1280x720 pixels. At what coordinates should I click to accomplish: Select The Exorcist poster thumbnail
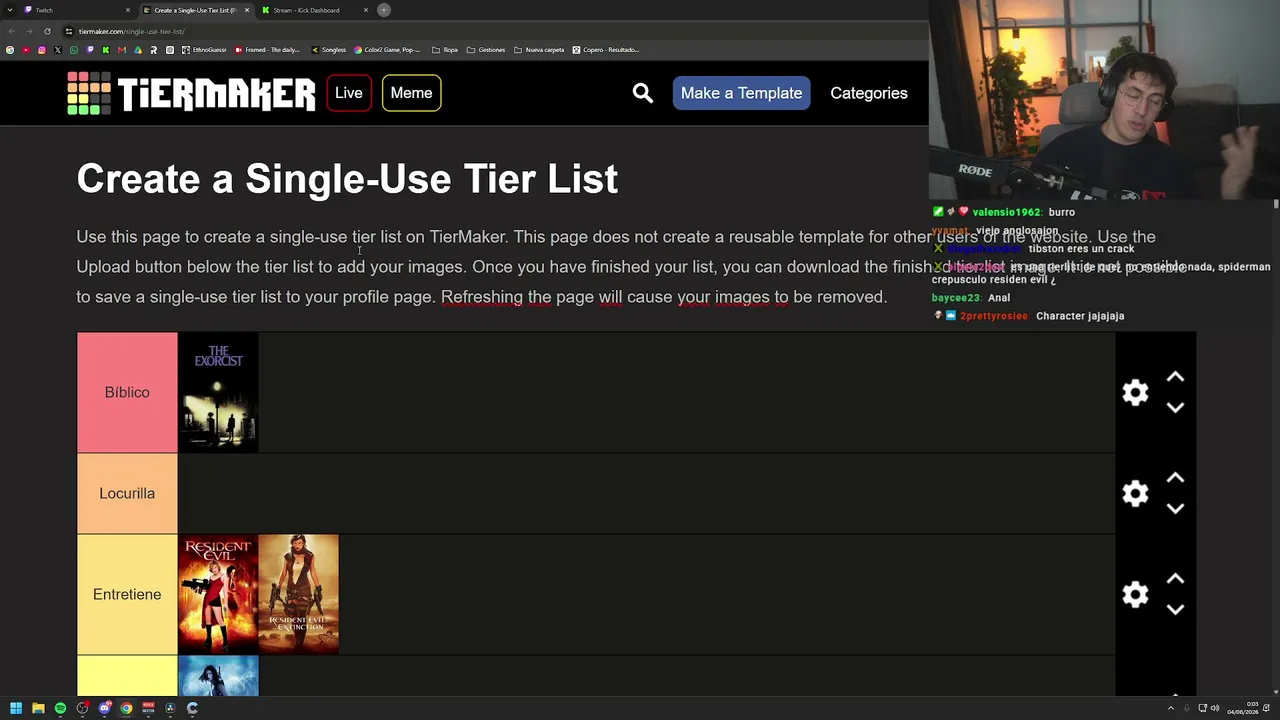(218, 393)
